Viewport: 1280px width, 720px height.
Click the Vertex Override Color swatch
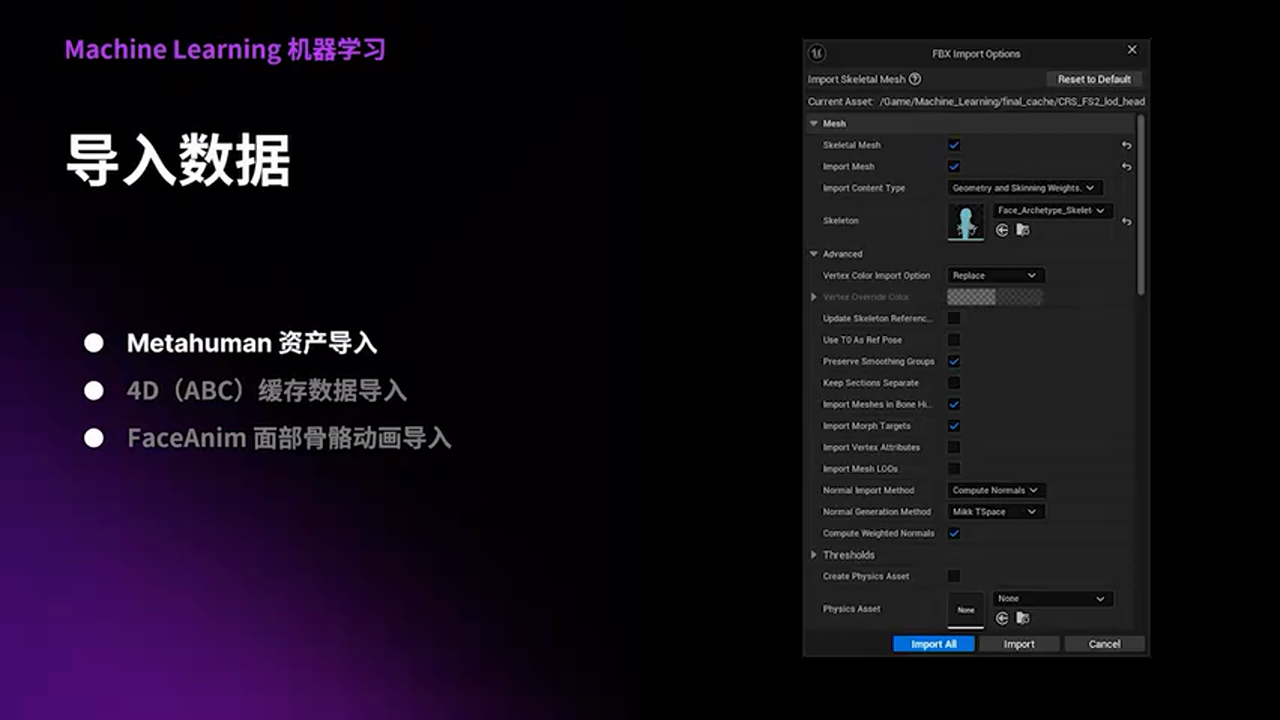pos(995,297)
